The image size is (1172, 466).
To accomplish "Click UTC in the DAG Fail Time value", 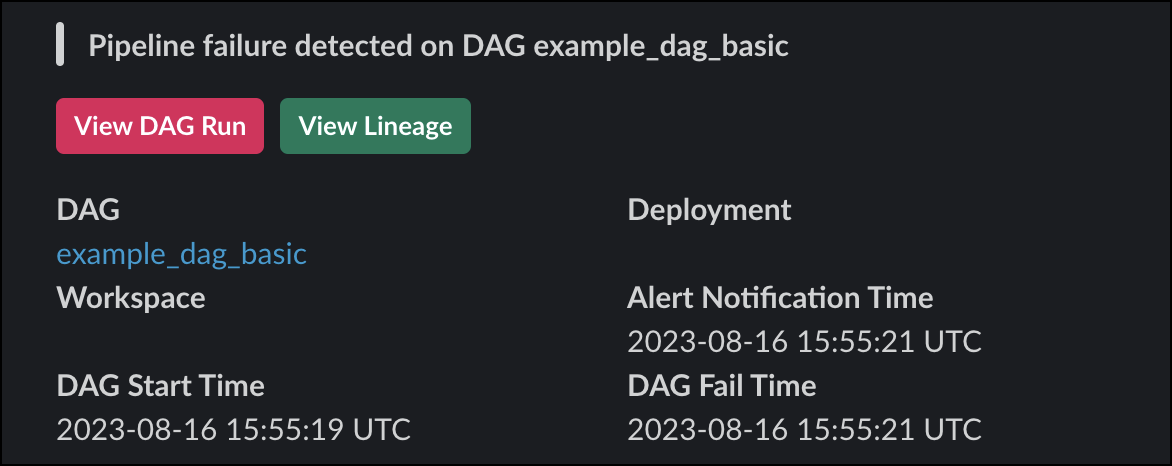I will tap(952, 430).
